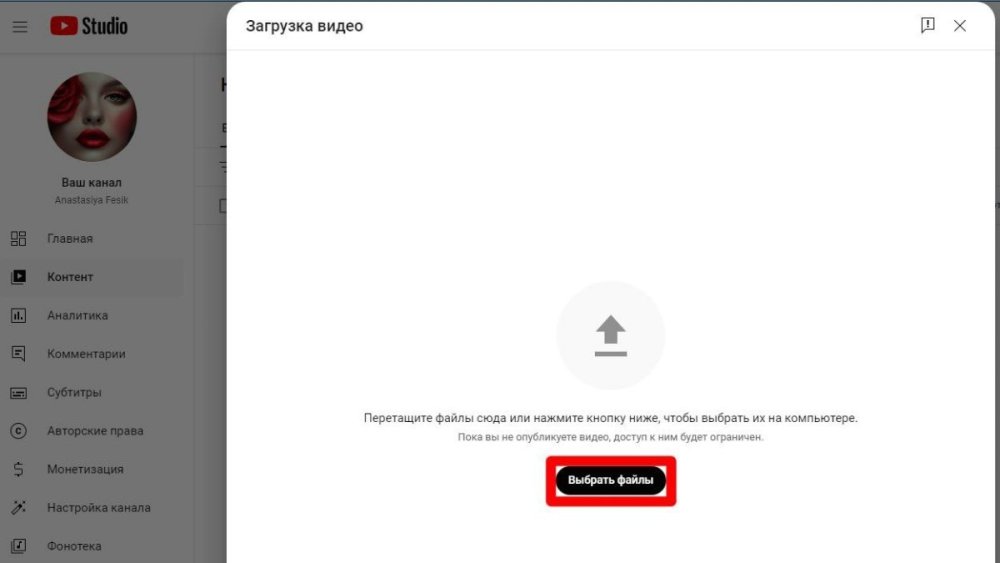This screenshot has height=563, width=1000.
Task: Go to Комментарии in the sidebar
Action: point(86,354)
